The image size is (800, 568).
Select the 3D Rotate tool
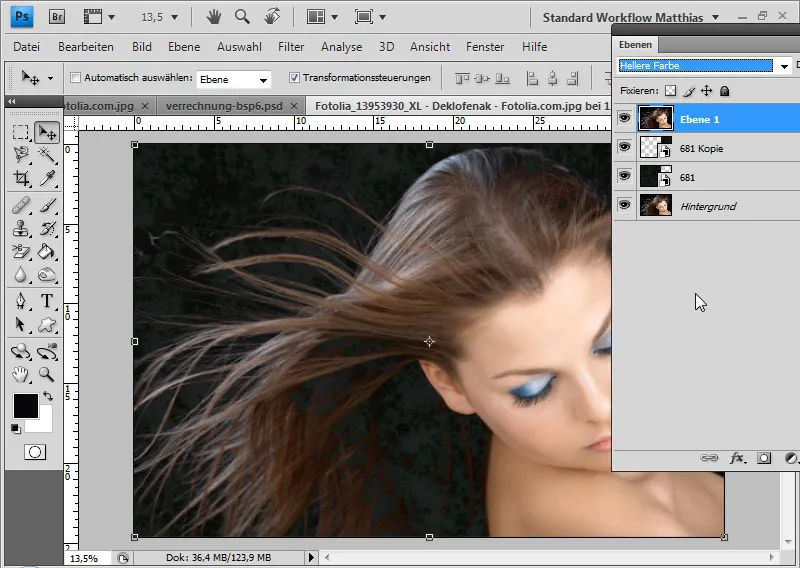tap(20, 352)
